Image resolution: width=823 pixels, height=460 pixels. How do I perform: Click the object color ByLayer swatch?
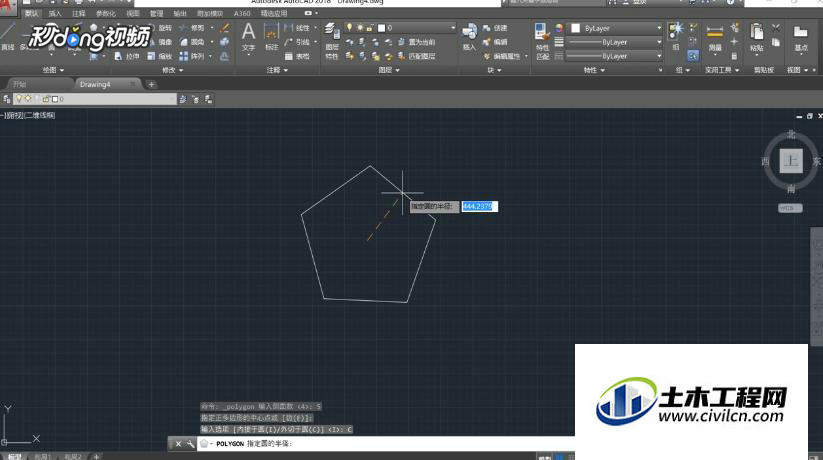coord(576,28)
